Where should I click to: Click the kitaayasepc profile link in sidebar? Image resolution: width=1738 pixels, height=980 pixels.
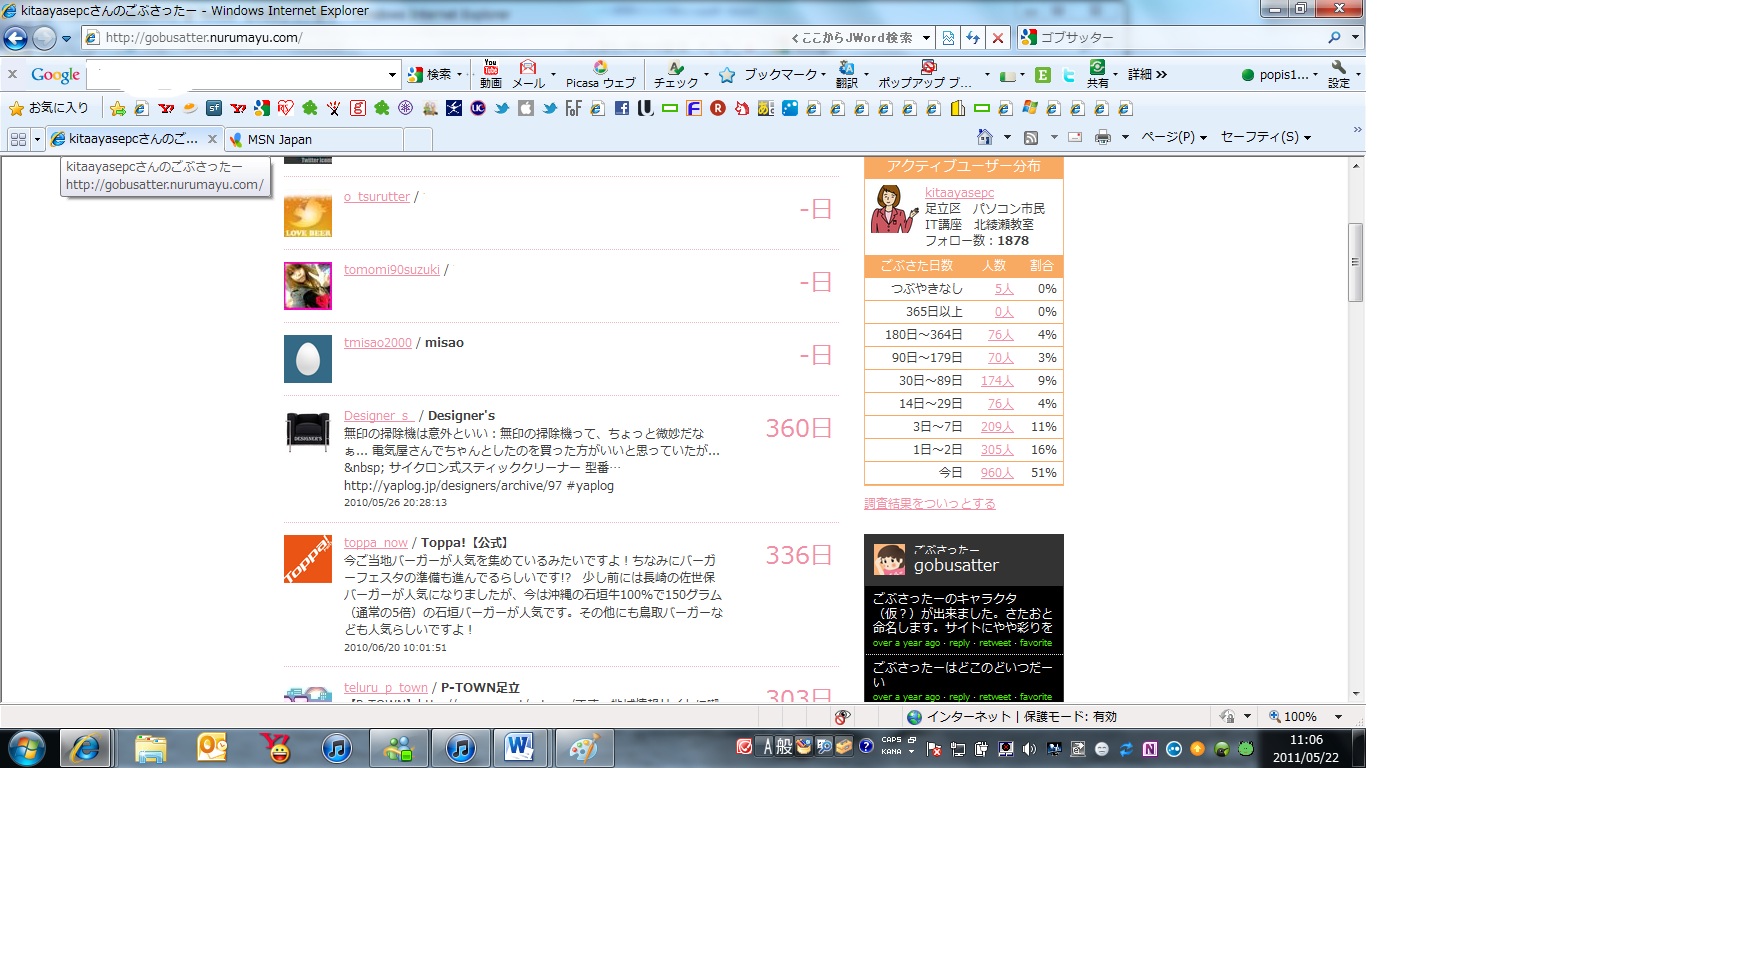(x=960, y=193)
